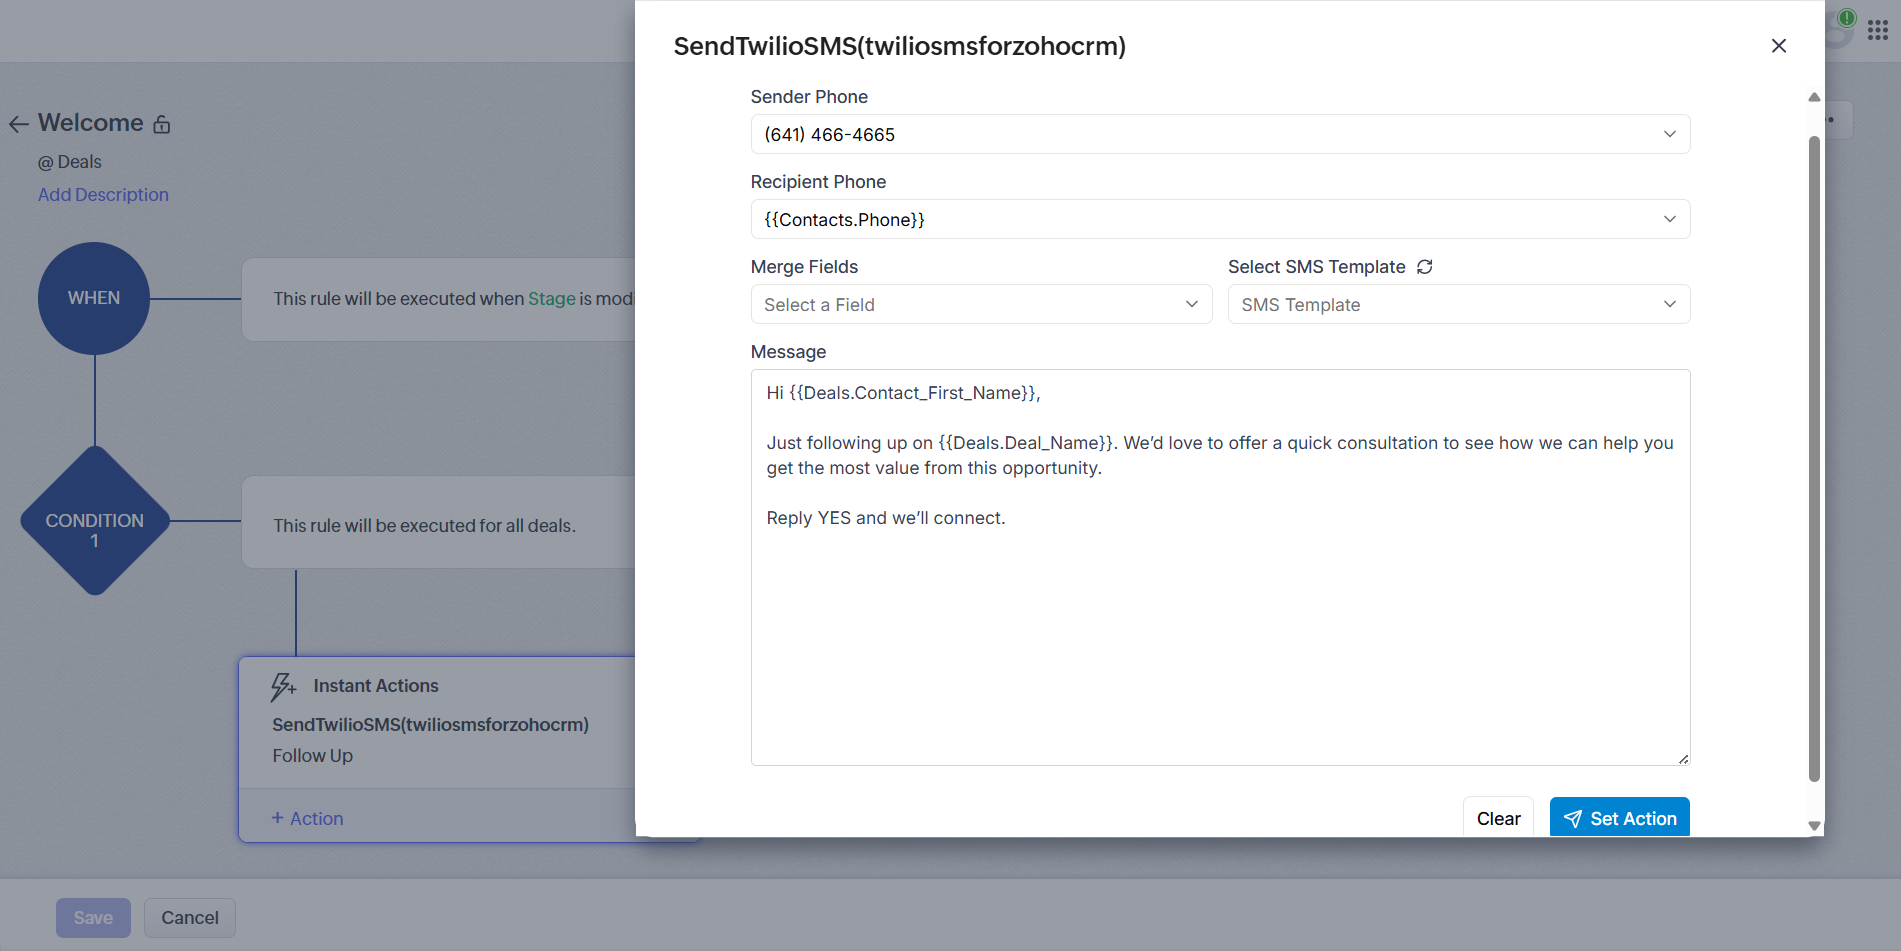
Task: Click inside the Message text area
Action: coord(1220,567)
